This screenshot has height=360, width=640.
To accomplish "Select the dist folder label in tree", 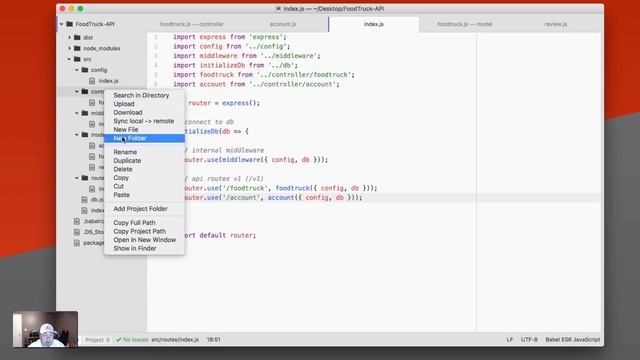I will click(x=88, y=37).
